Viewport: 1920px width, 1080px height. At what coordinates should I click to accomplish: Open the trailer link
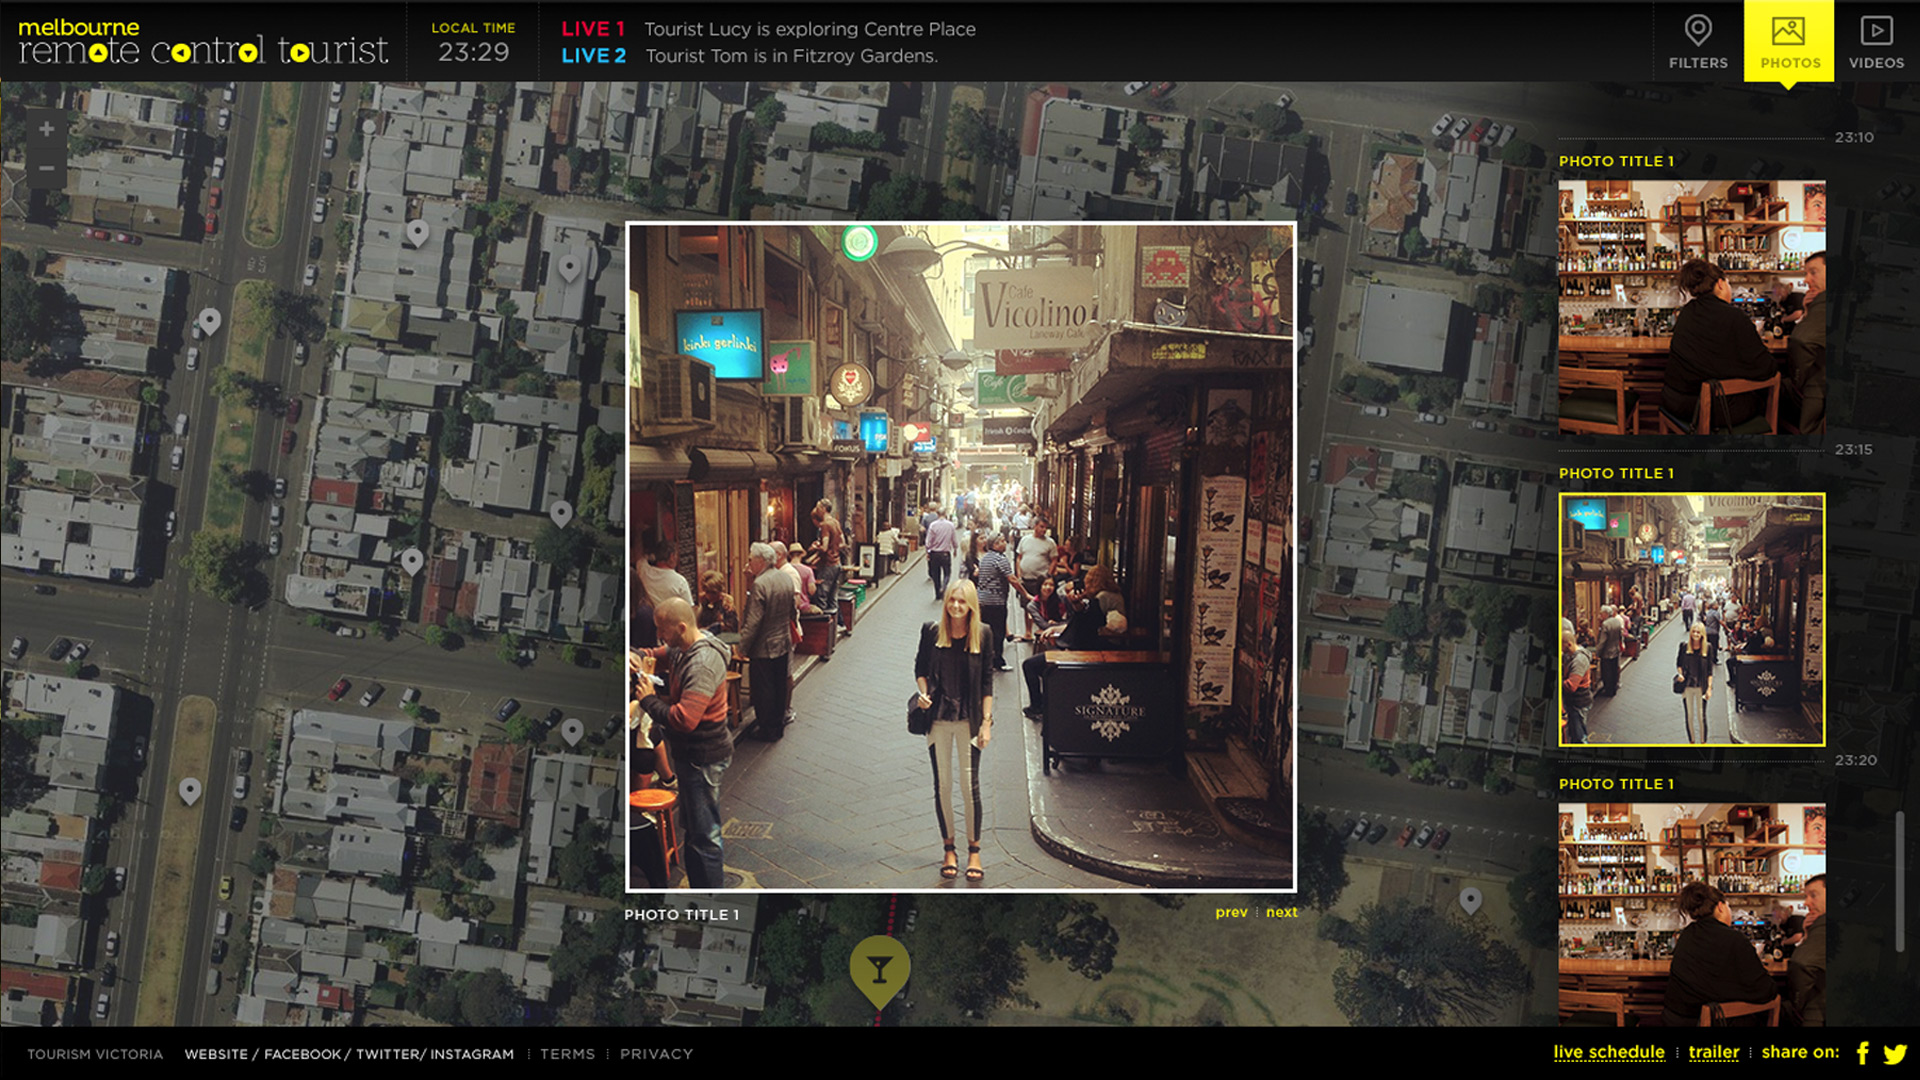[x=1713, y=1052]
